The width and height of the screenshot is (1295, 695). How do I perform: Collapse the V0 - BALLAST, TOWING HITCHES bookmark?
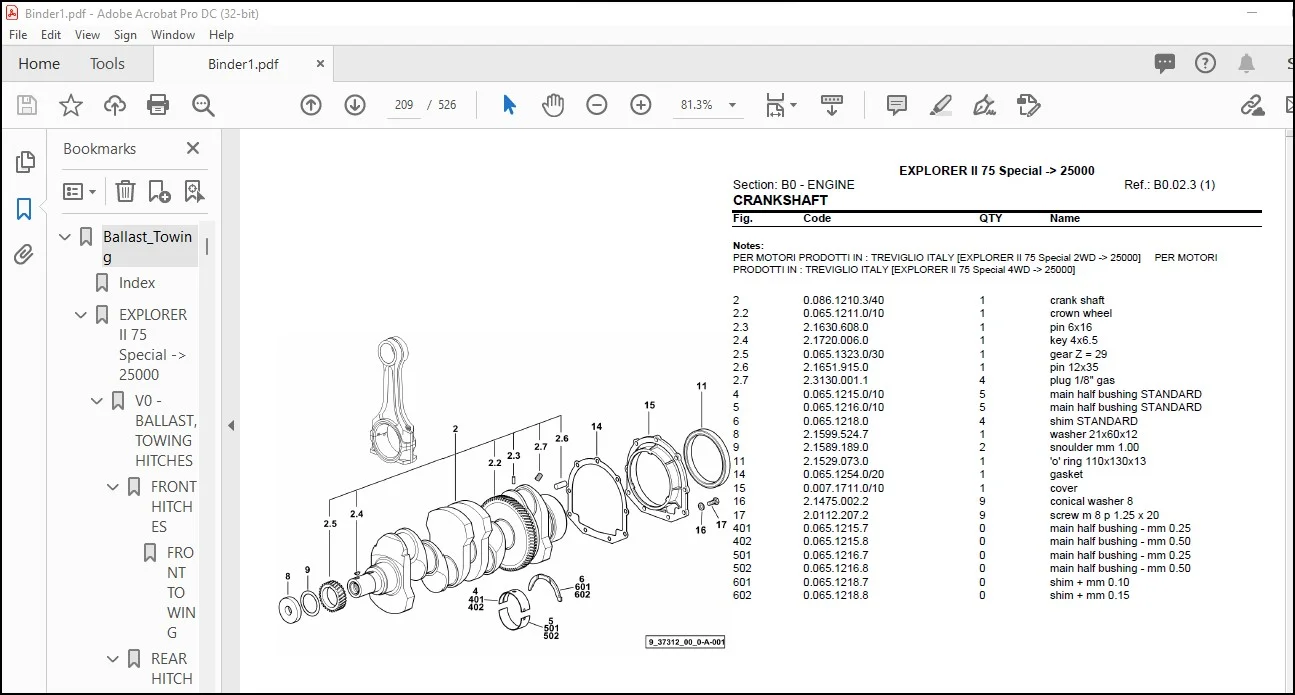(97, 401)
